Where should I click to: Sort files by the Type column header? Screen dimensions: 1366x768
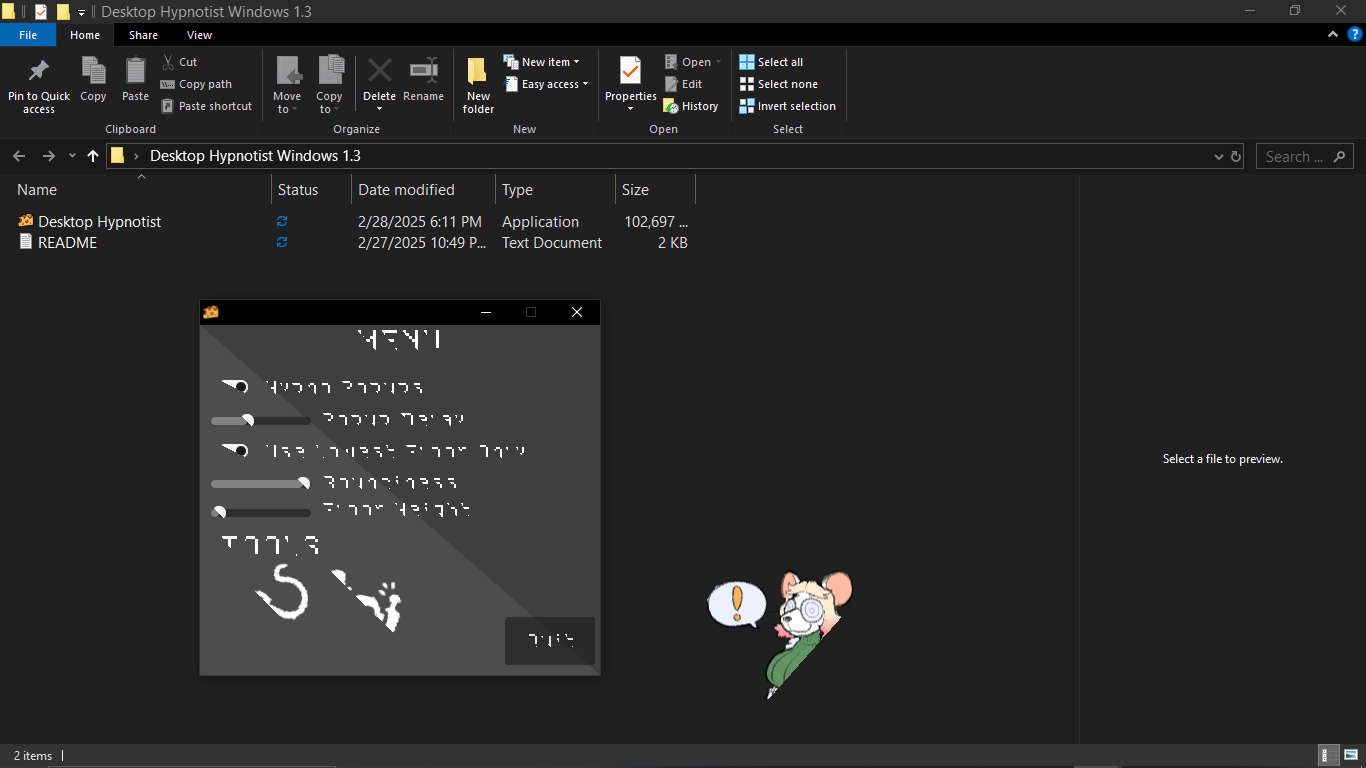(555, 190)
